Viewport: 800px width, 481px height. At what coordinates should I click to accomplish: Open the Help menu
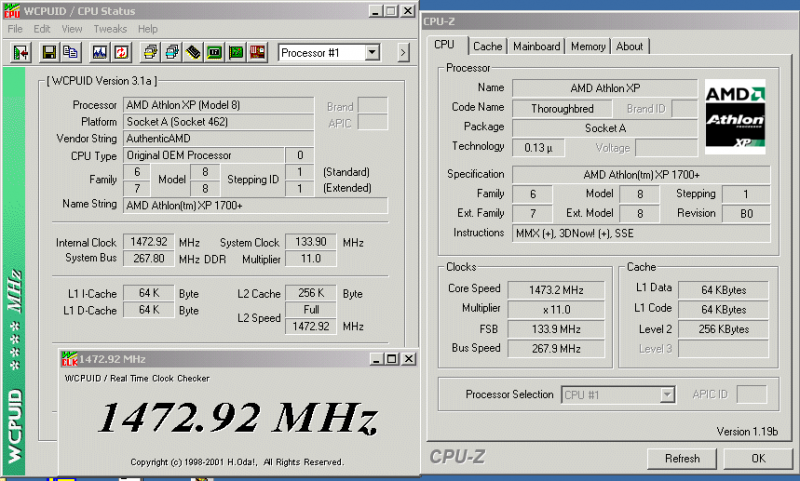pos(148,29)
